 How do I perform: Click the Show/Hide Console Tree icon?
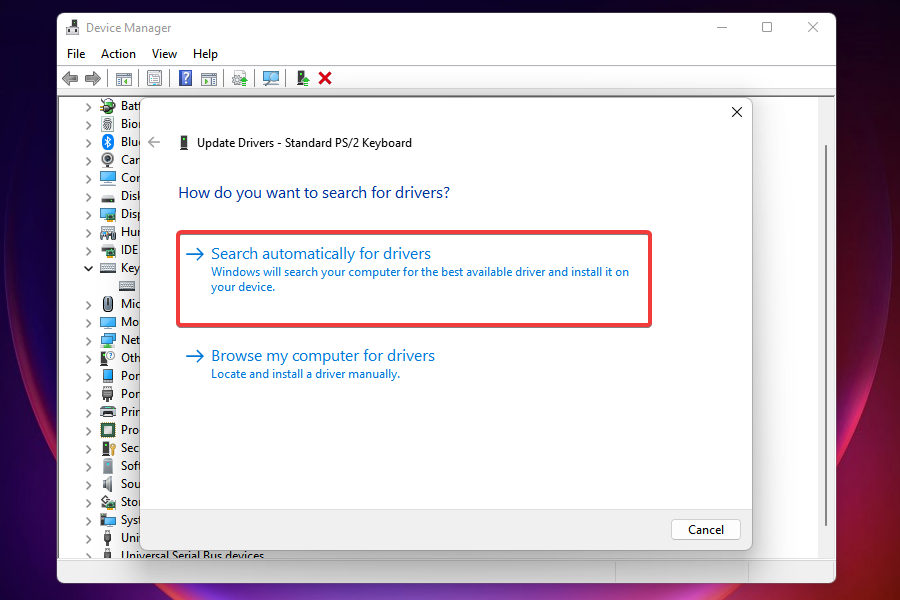(124, 78)
